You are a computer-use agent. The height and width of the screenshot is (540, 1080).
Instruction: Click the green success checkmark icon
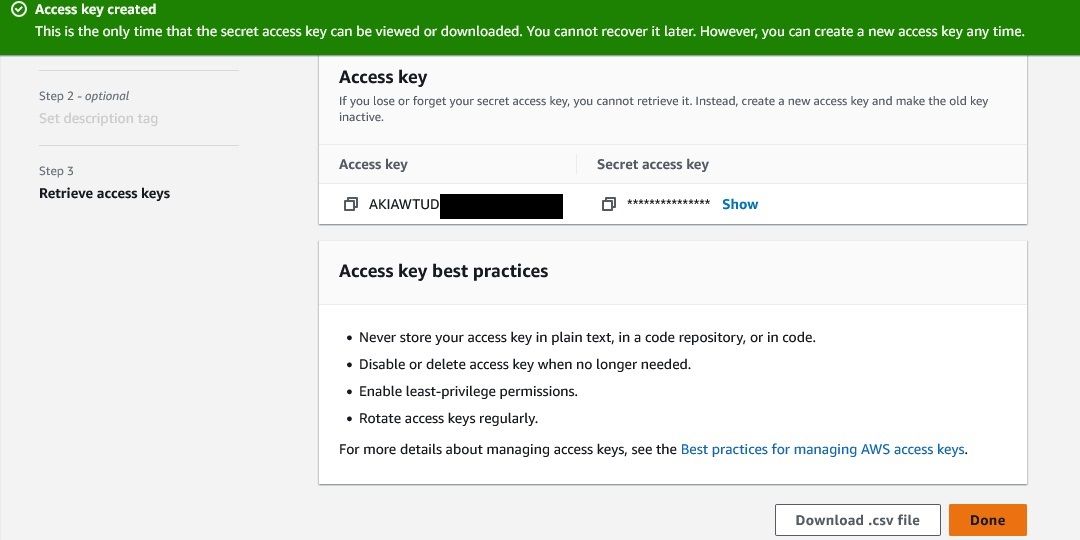pyautogui.click(x=18, y=10)
